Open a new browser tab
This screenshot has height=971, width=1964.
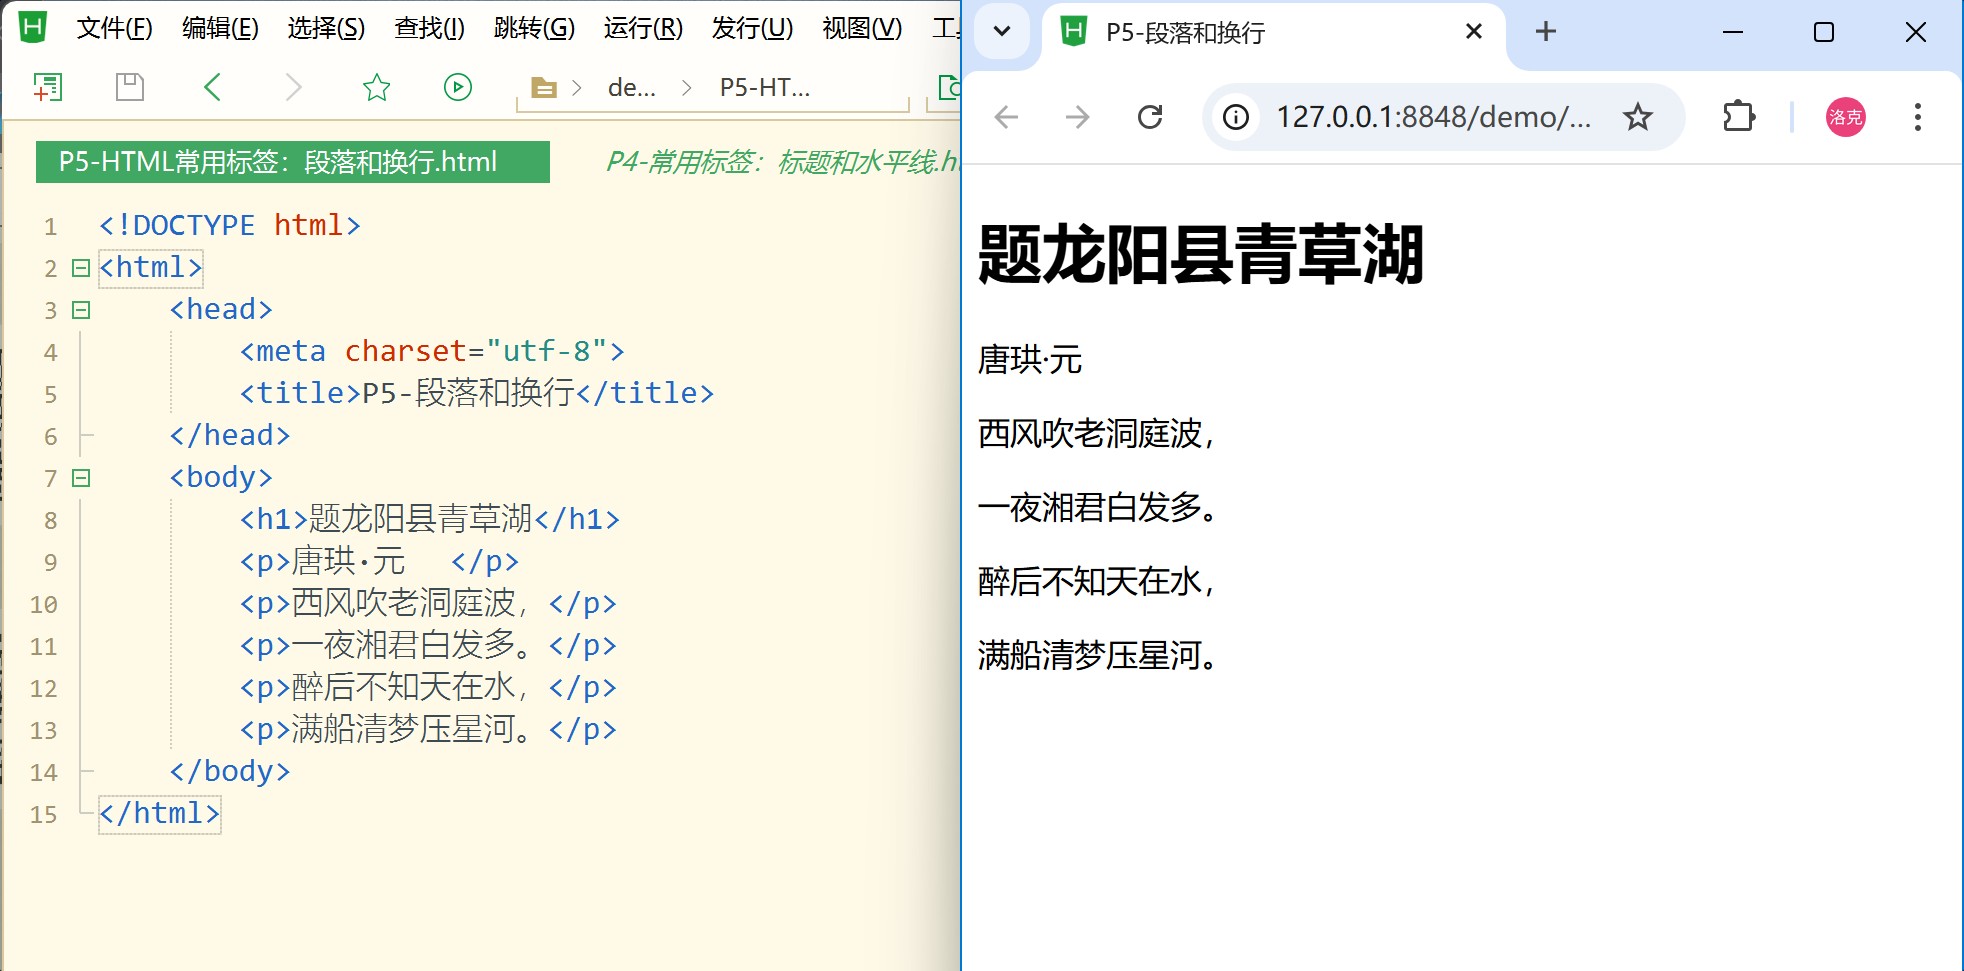click(x=1545, y=32)
